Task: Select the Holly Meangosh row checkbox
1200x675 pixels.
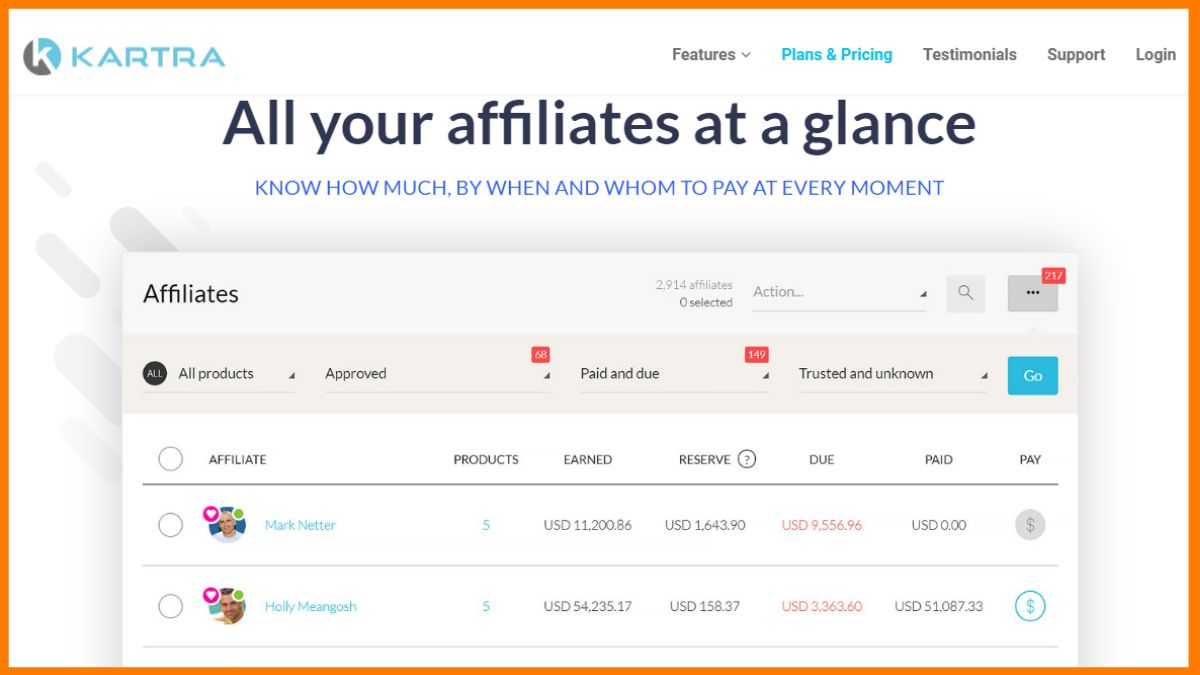Action: click(x=171, y=606)
